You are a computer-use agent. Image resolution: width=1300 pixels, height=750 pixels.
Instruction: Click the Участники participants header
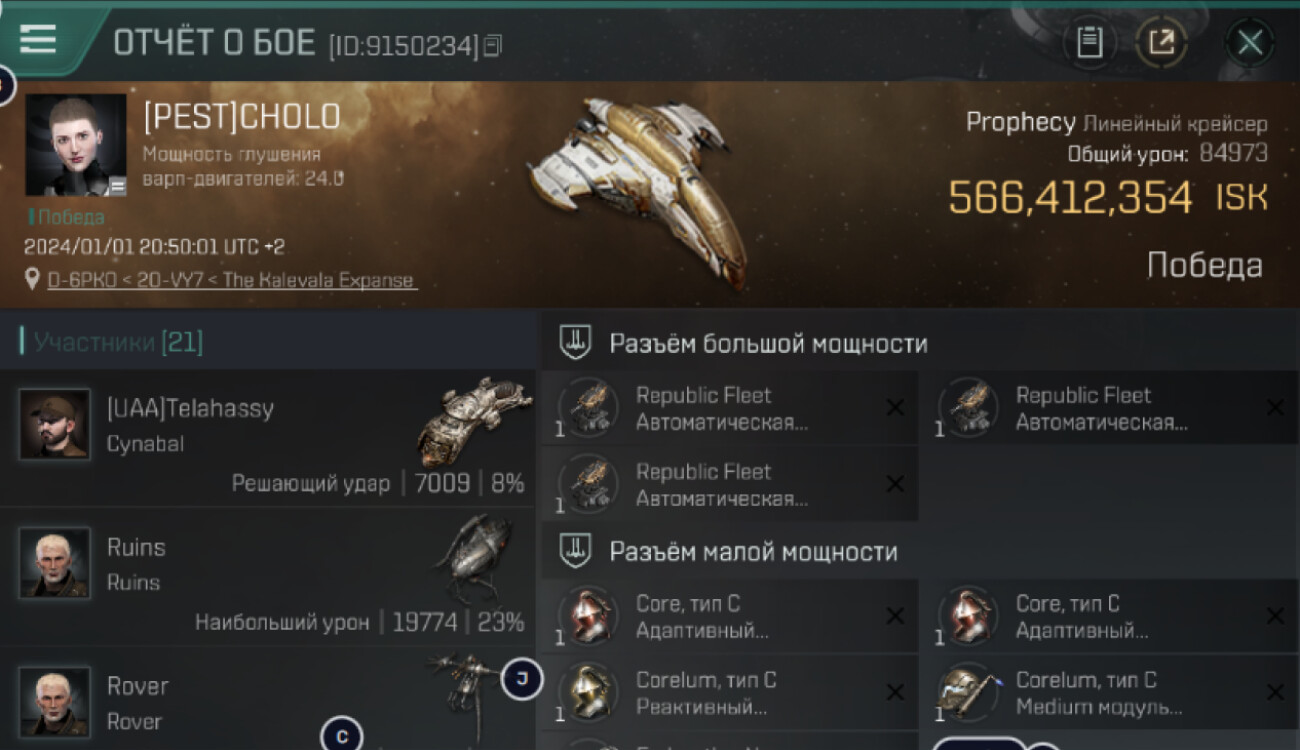(x=118, y=343)
